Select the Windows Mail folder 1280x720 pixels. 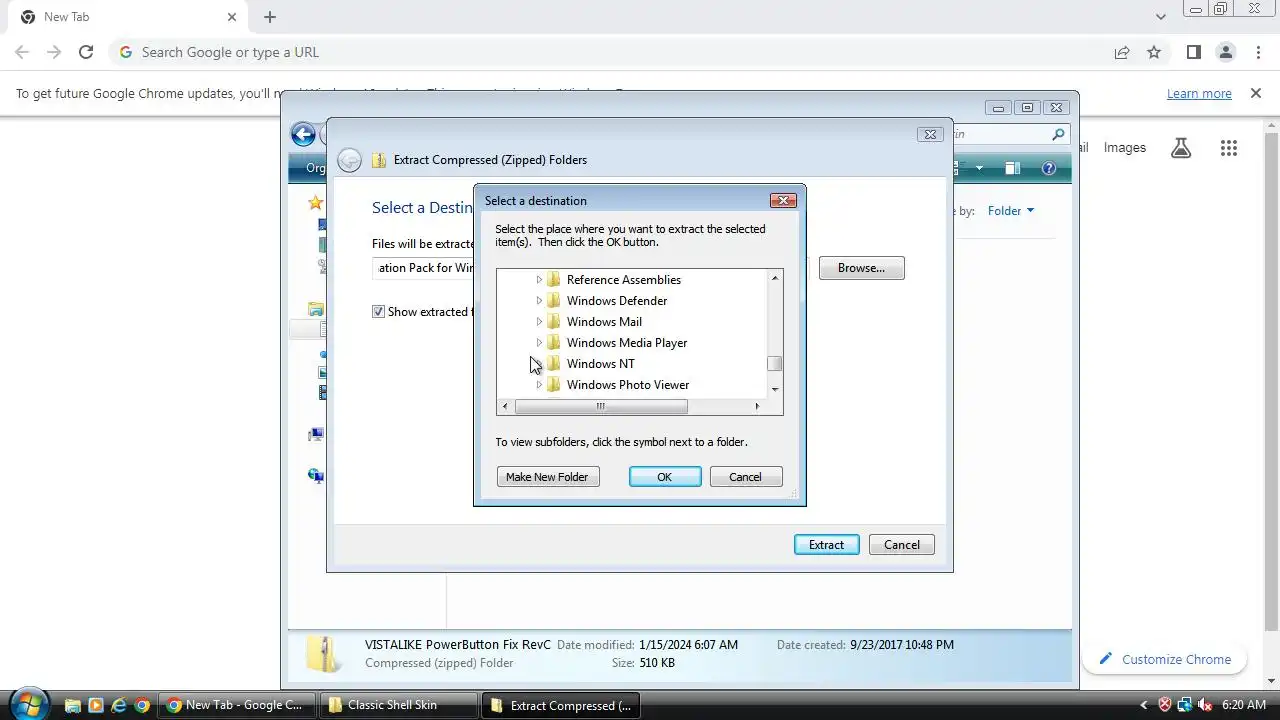(604, 322)
